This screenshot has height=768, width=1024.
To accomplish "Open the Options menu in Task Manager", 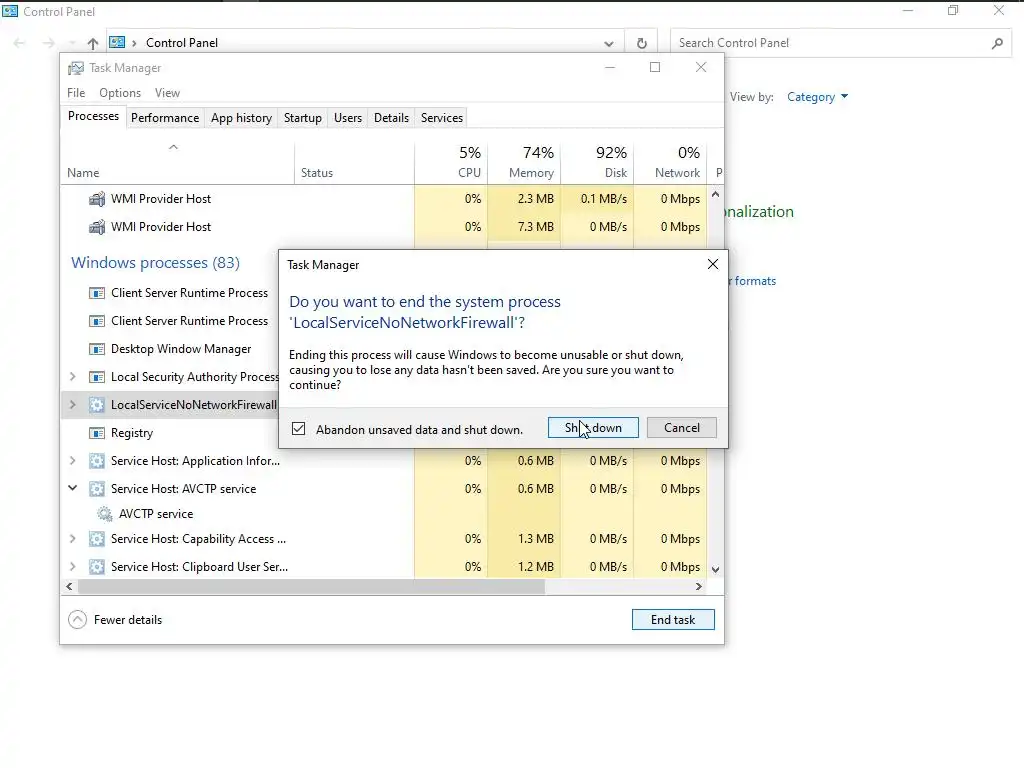I will (x=120, y=93).
